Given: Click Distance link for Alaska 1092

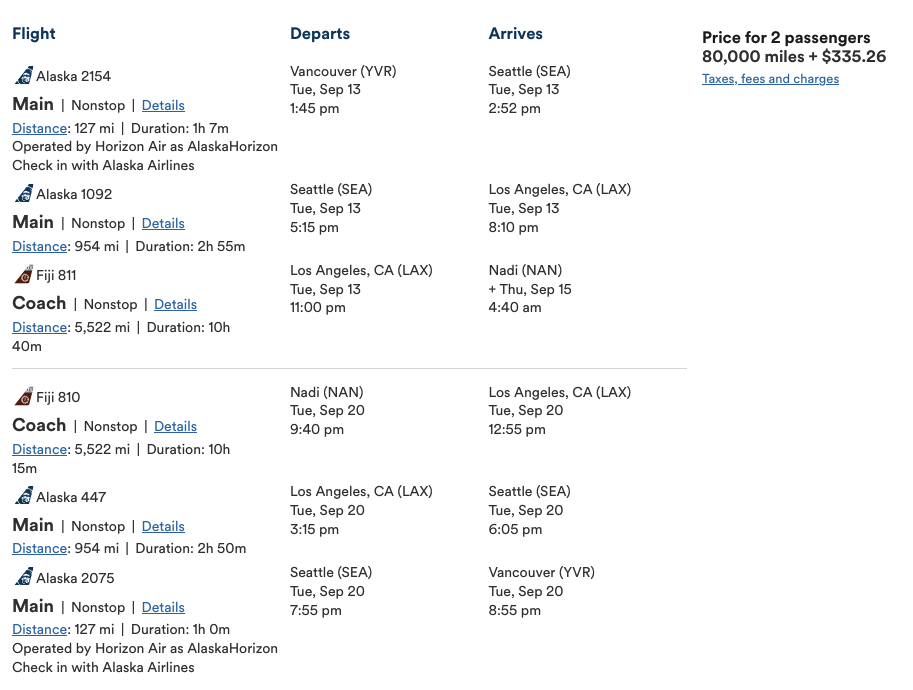Looking at the screenshot, I should pyautogui.click(x=40, y=246).
